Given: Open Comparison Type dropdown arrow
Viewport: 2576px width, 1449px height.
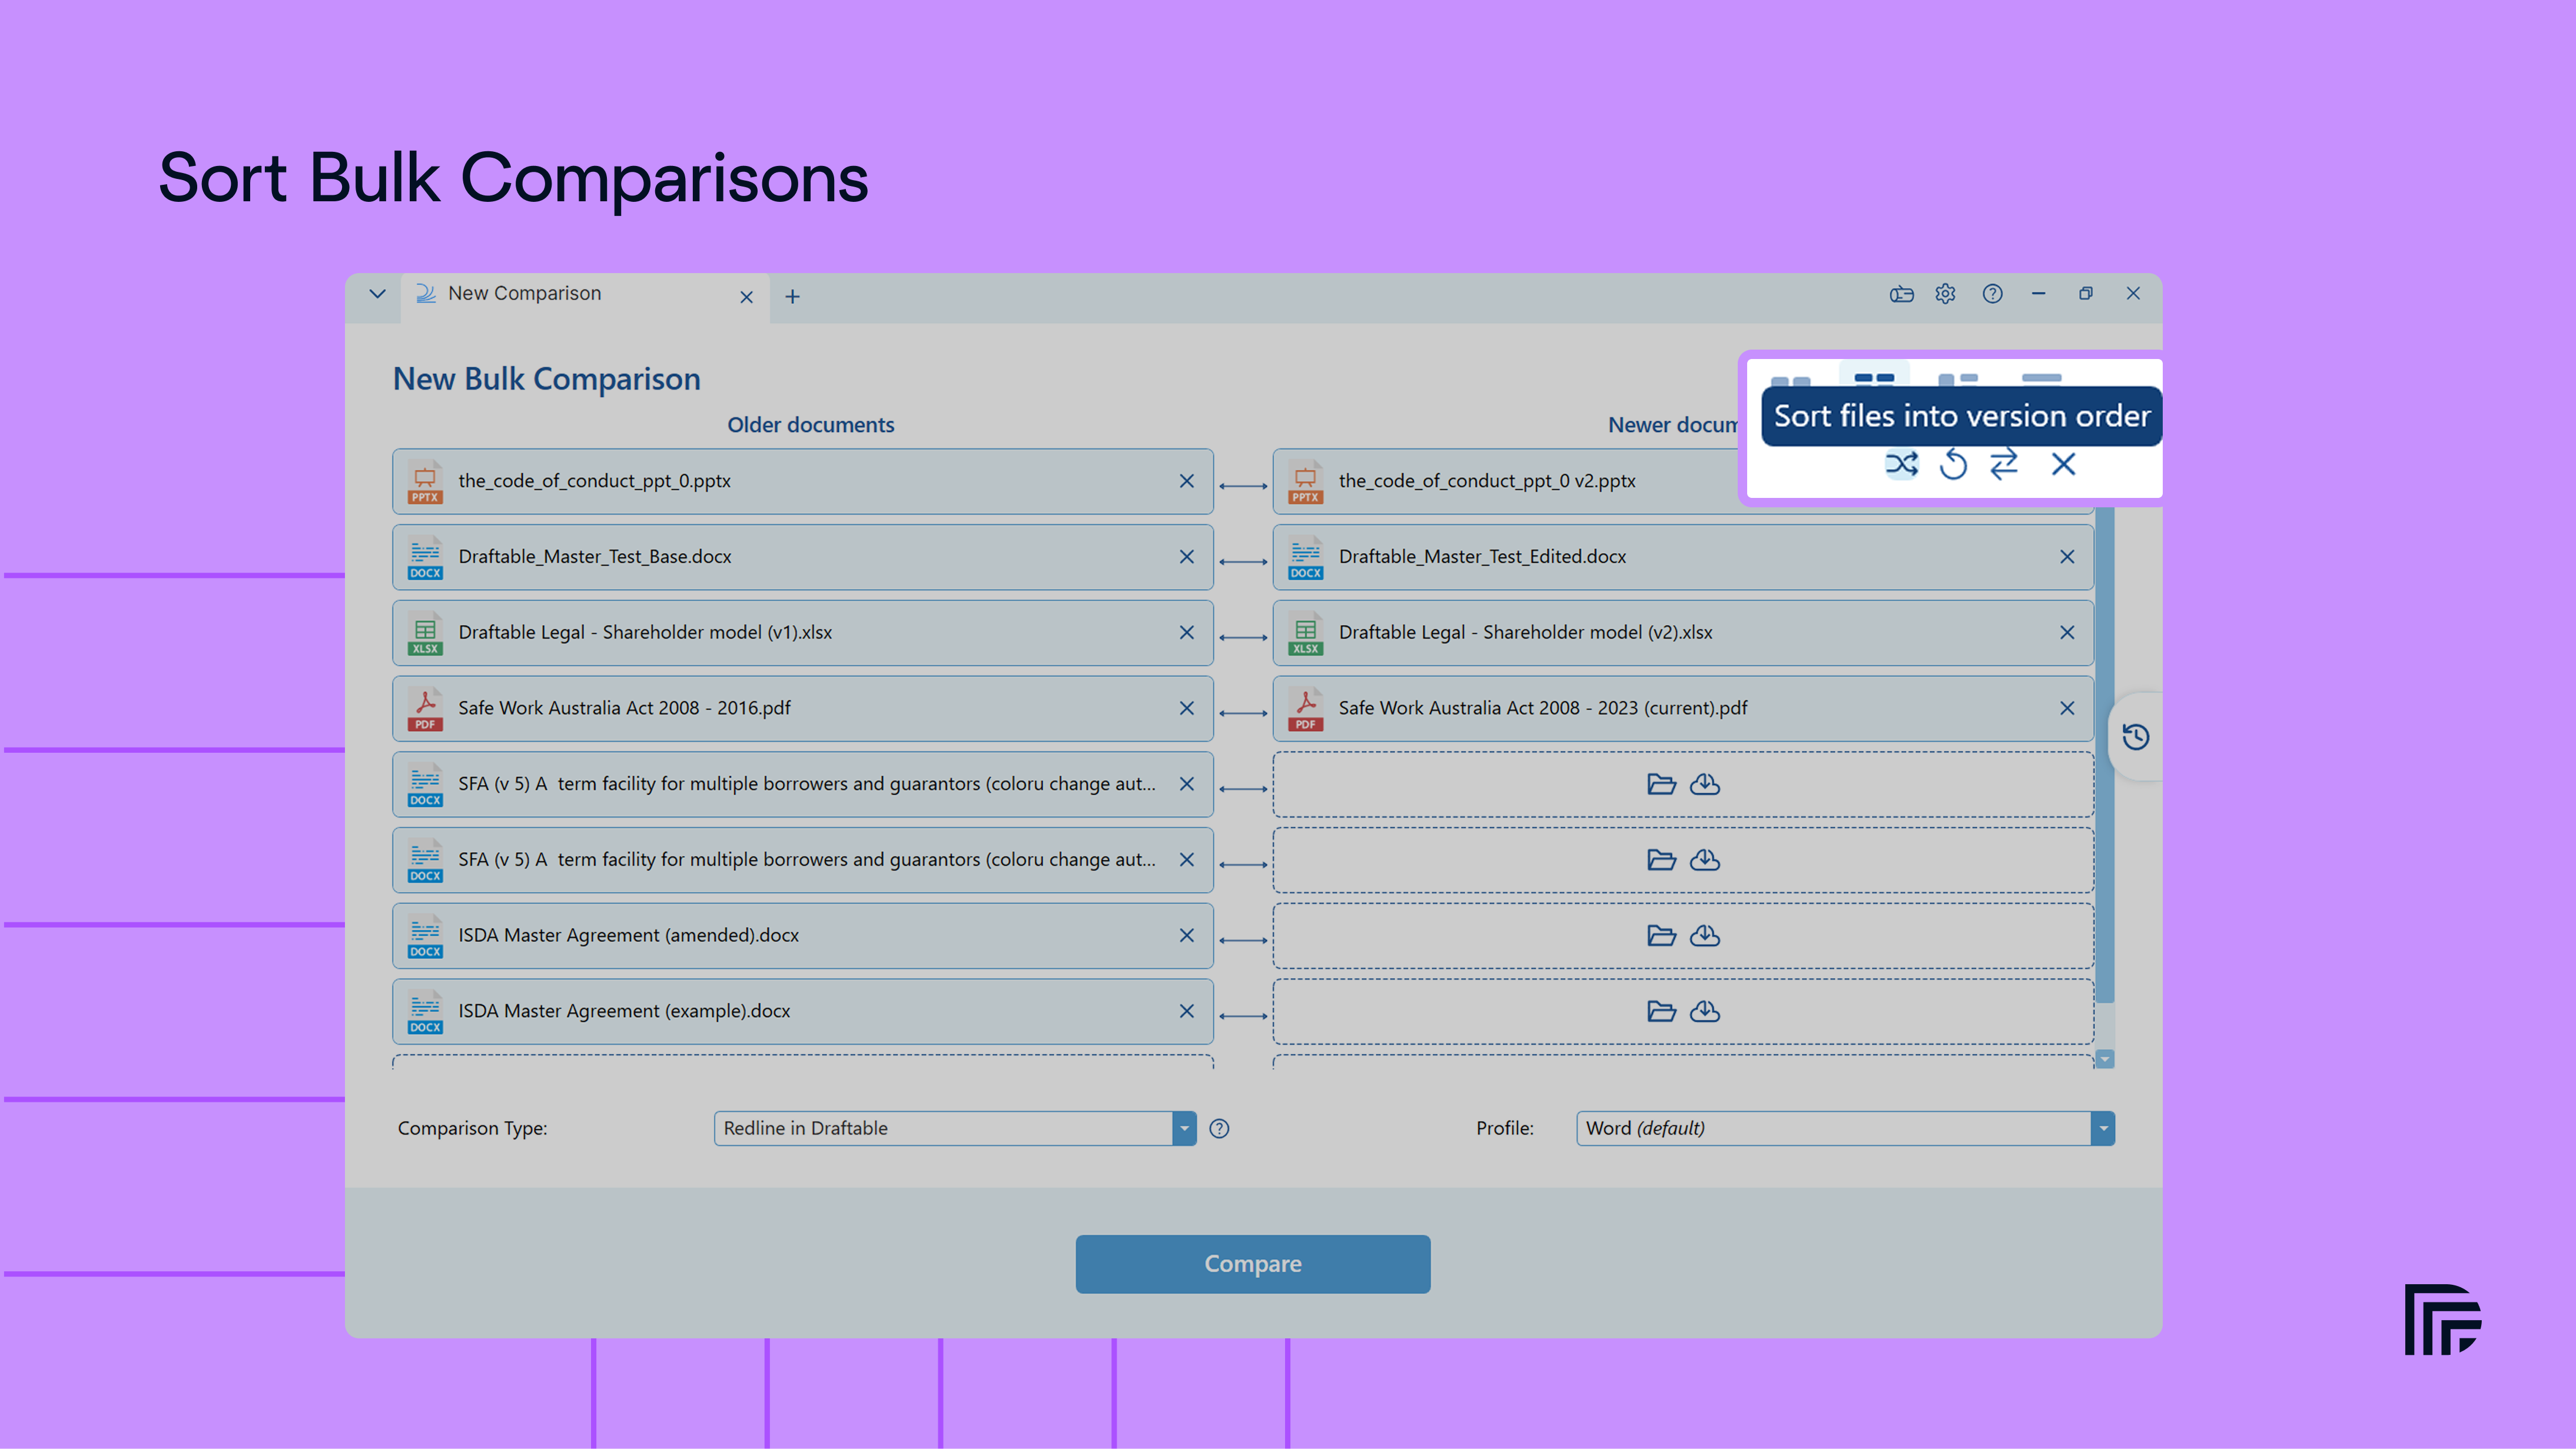Looking at the screenshot, I should (x=1184, y=1128).
